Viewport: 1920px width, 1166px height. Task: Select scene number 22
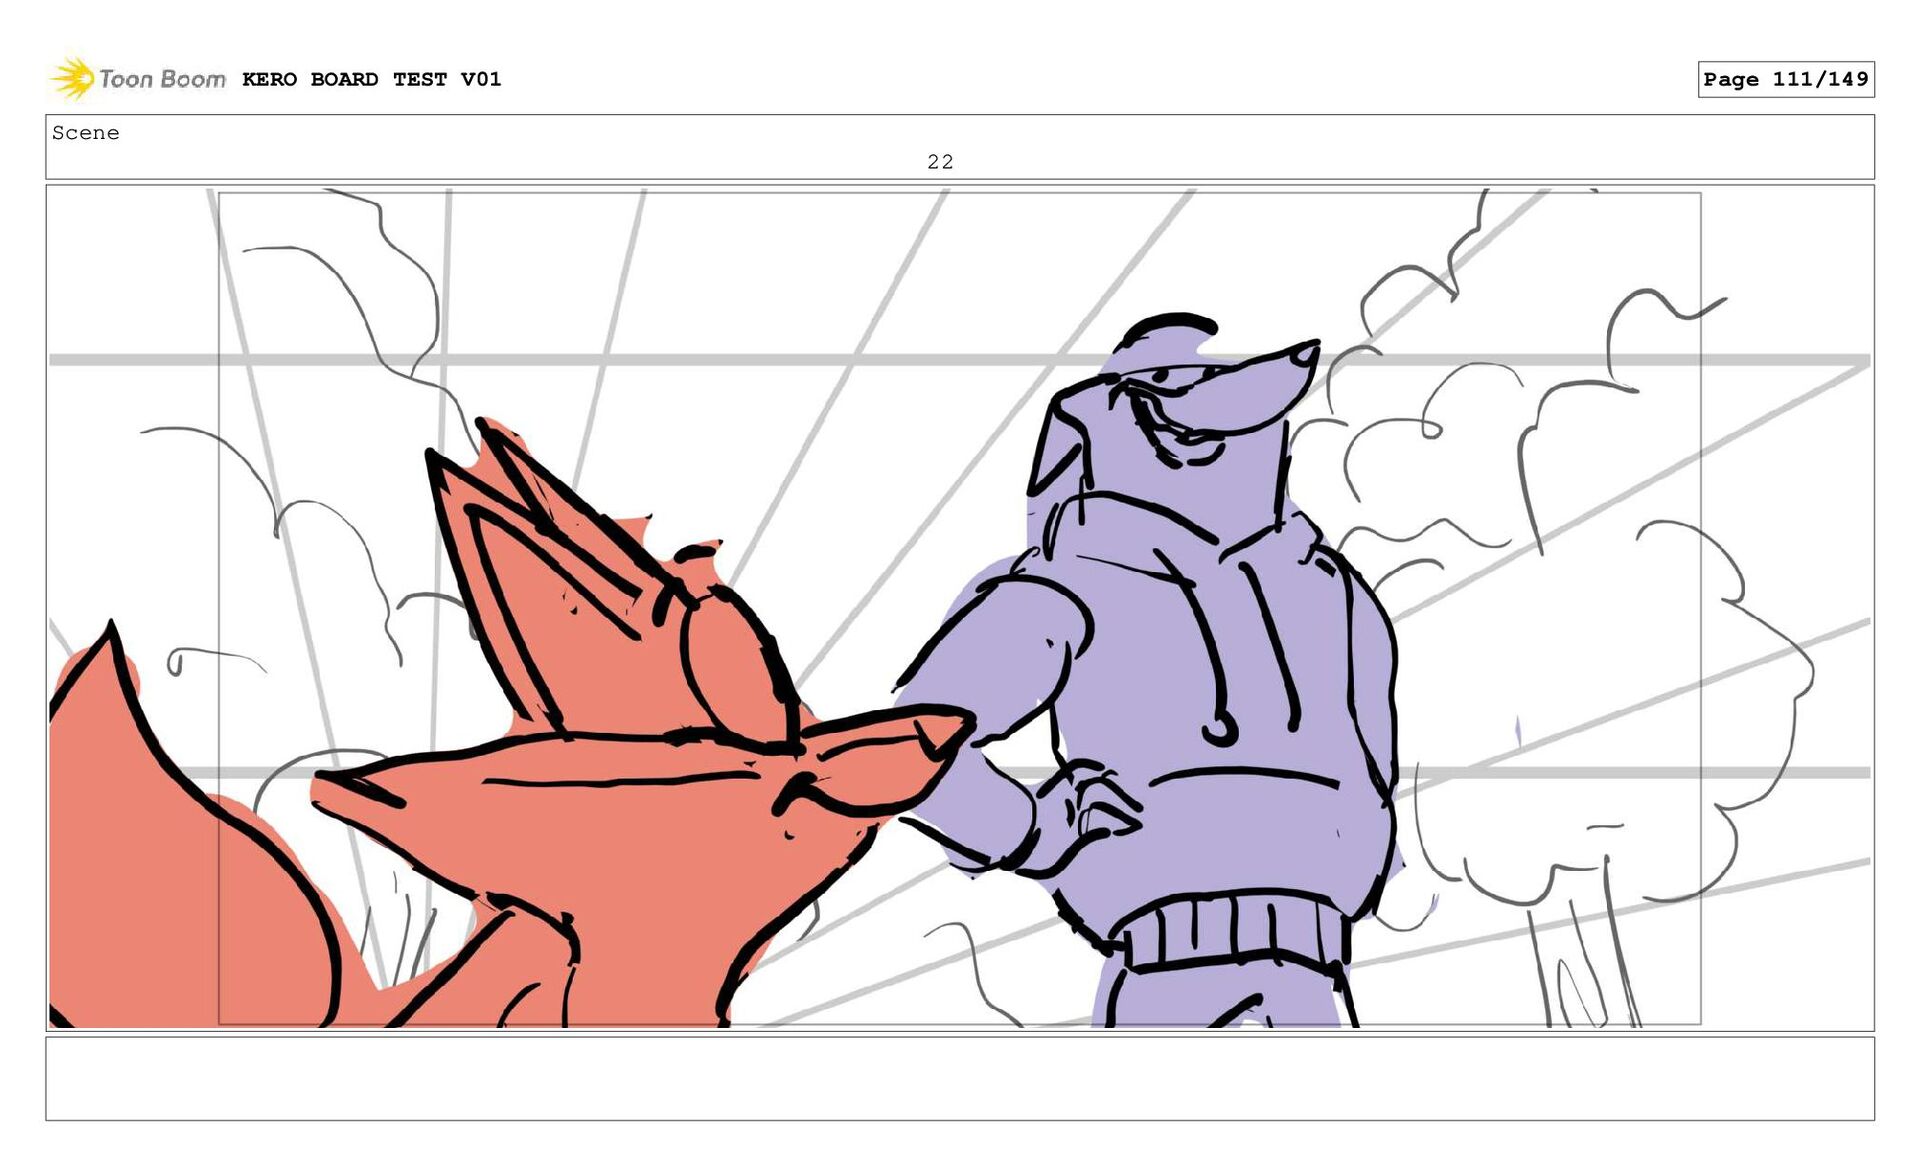(x=940, y=161)
